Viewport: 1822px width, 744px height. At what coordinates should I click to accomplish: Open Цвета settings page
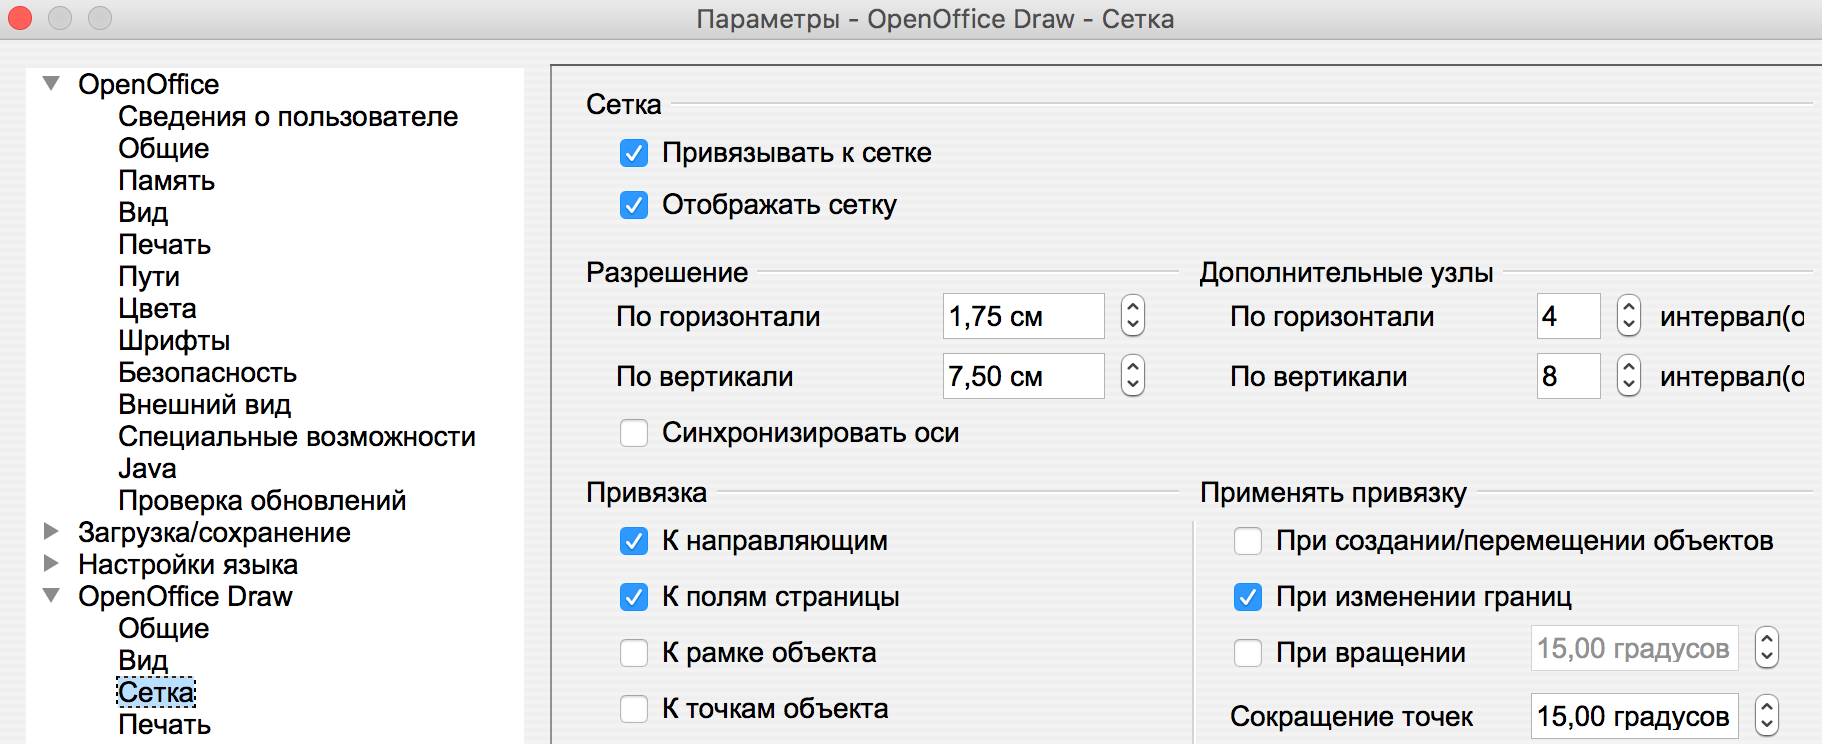[157, 308]
